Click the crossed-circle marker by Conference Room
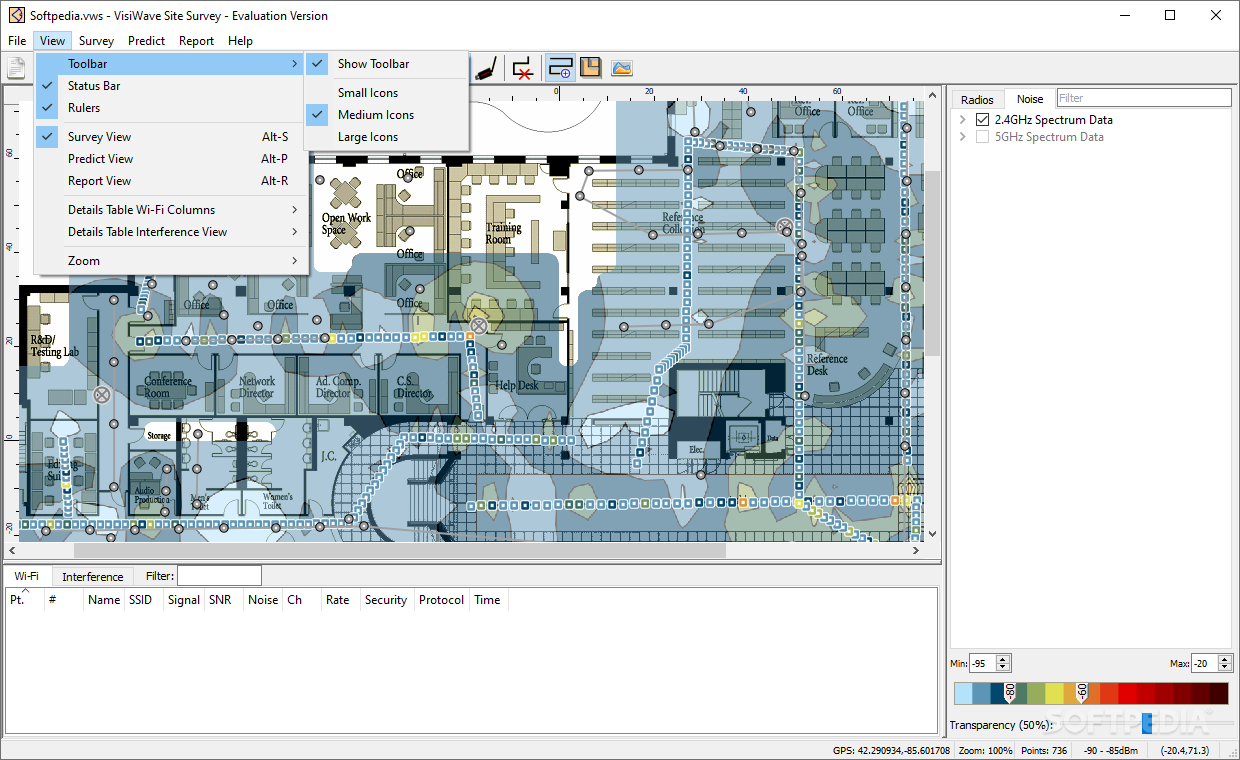 (101, 395)
